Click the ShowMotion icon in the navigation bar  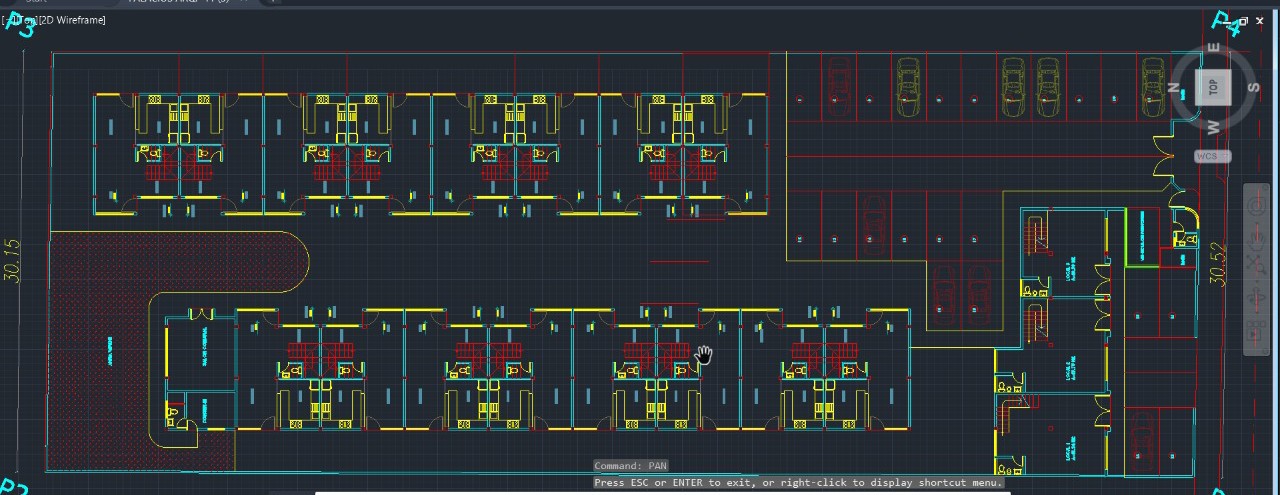click(x=1257, y=332)
